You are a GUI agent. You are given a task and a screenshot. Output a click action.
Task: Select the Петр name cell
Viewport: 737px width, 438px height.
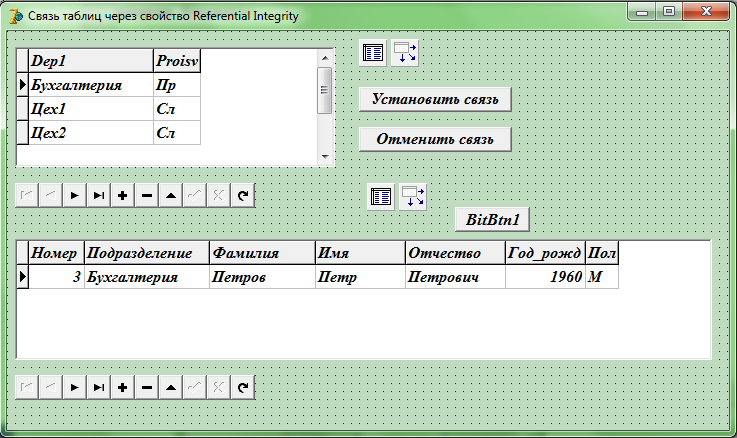click(x=361, y=277)
